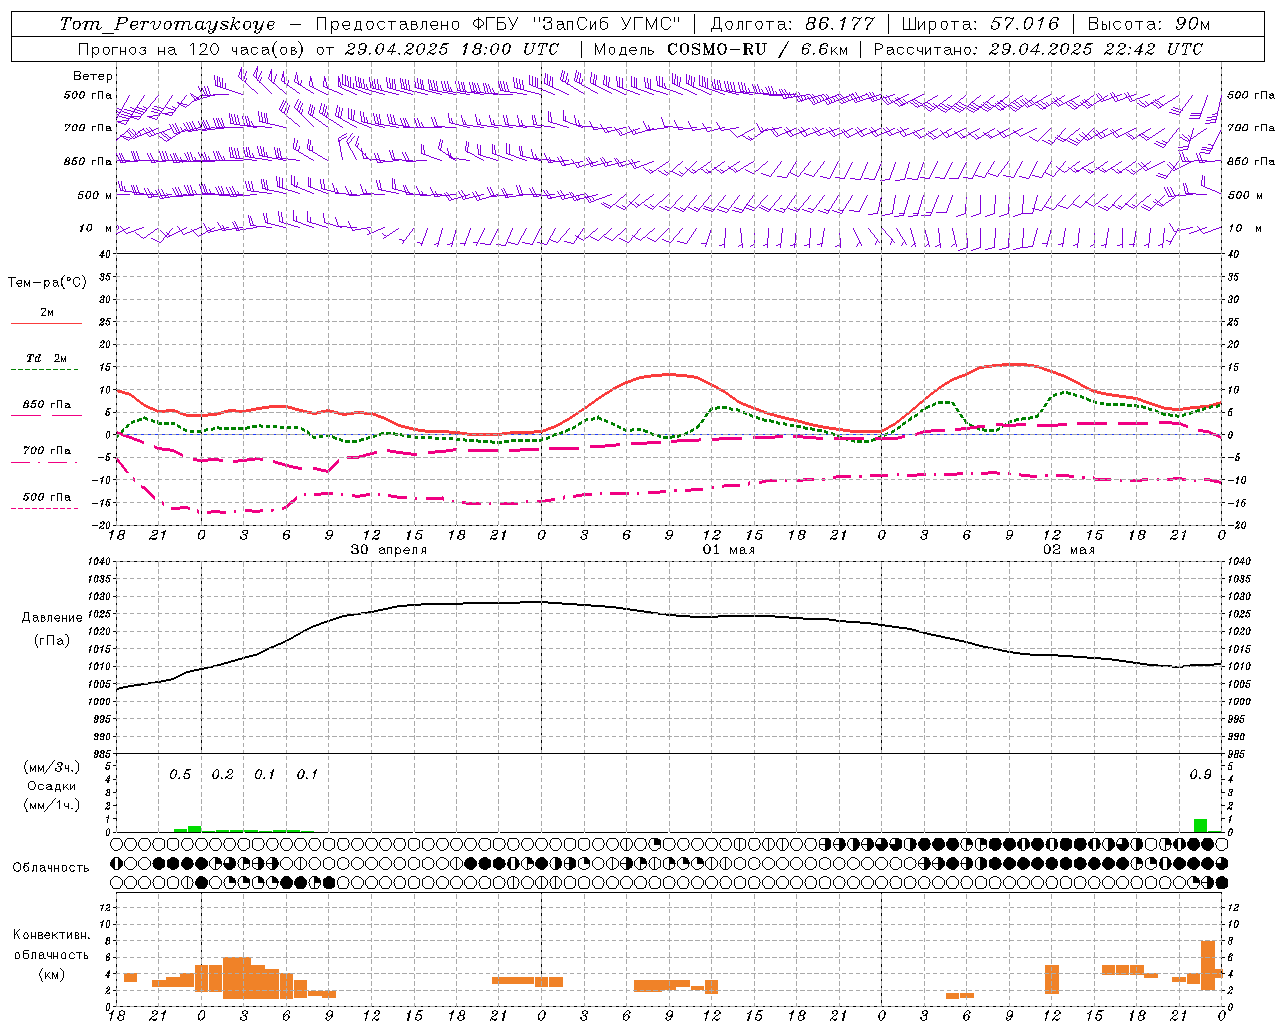Click the 2м temperature legend entry
The width and height of the screenshot is (1280, 1024).
[47, 313]
